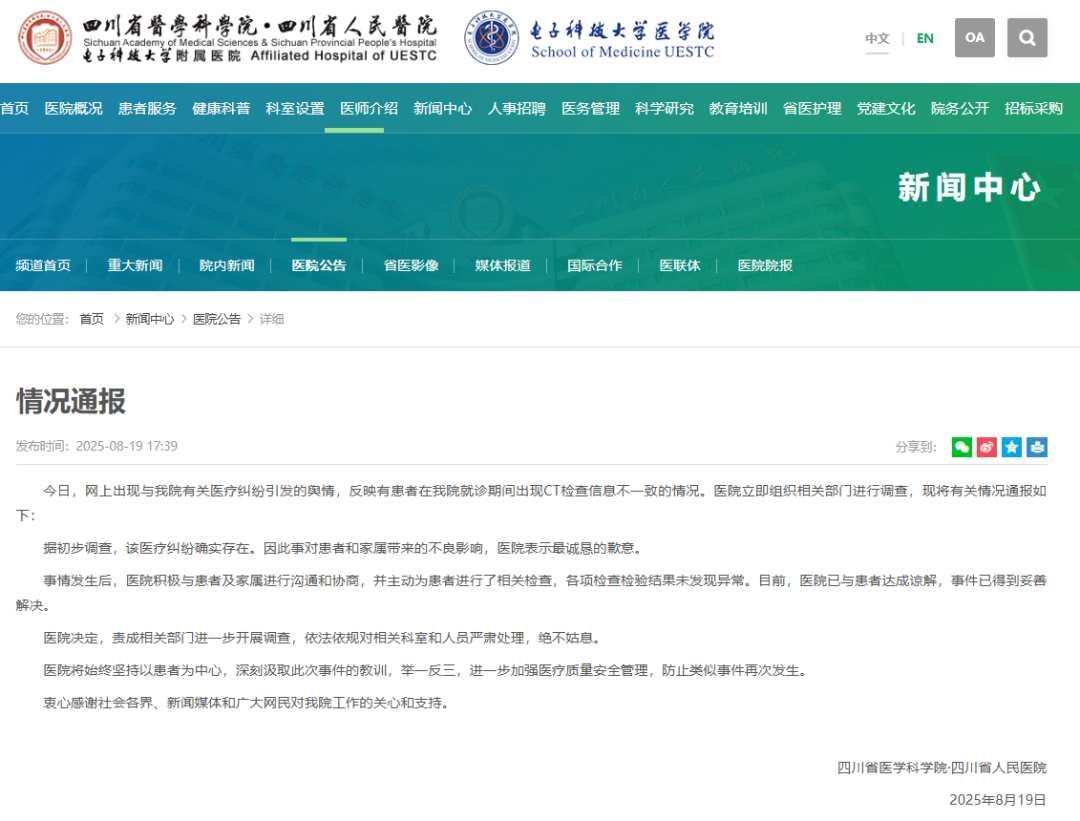Go to 院内新闻 sub-tab

tap(227, 266)
